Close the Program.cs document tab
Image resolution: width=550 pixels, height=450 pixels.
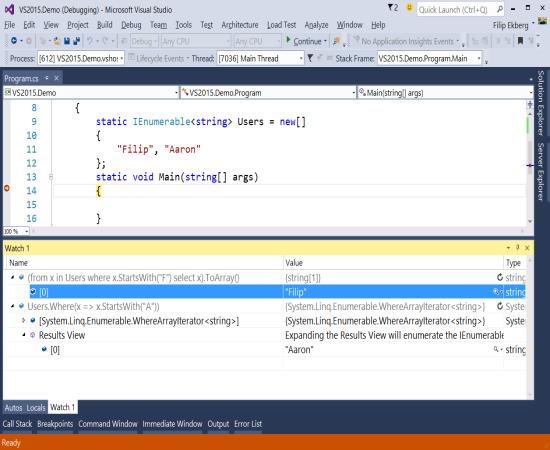tap(56, 78)
